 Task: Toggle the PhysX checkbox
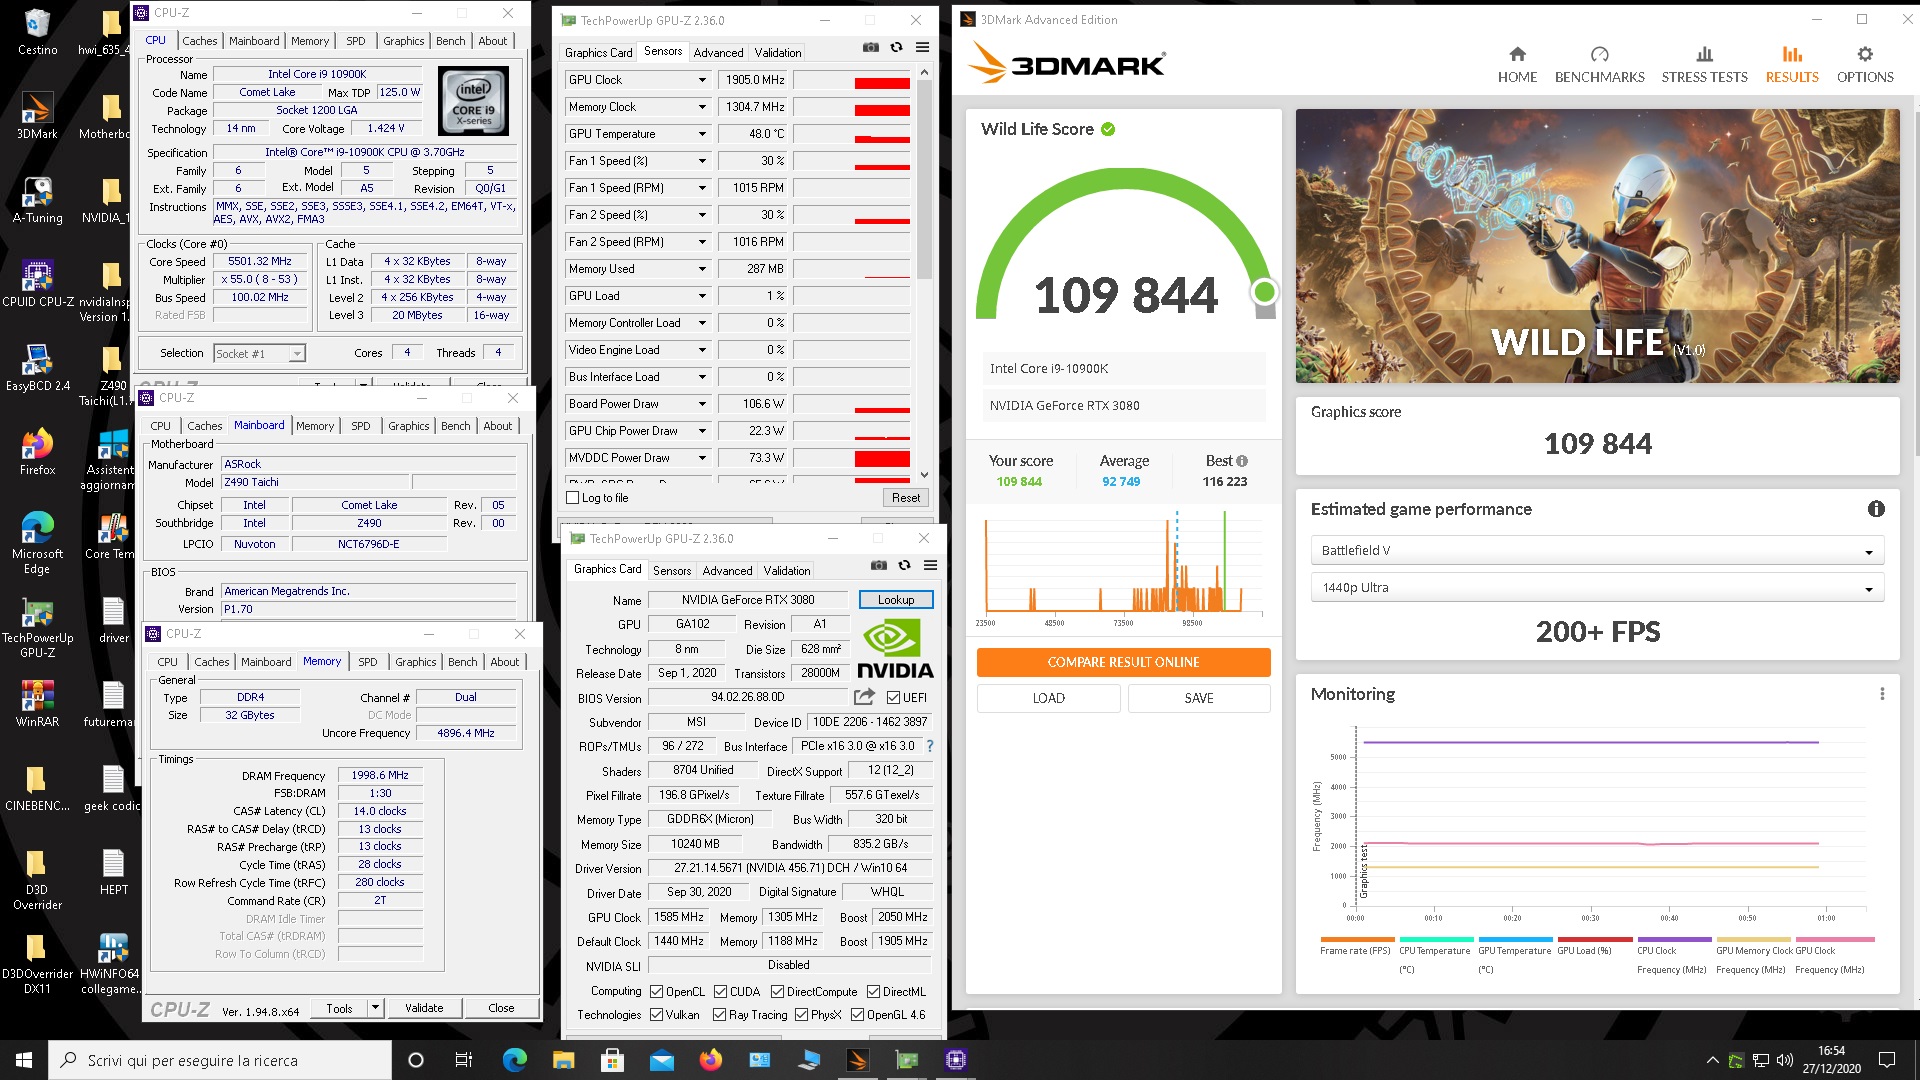(x=801, y=1014)
